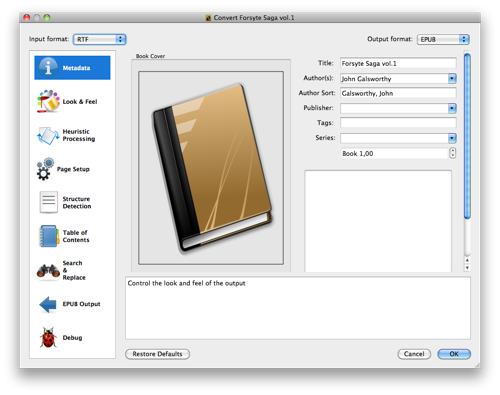Click the 'Input format:' label

pos(49,39)
